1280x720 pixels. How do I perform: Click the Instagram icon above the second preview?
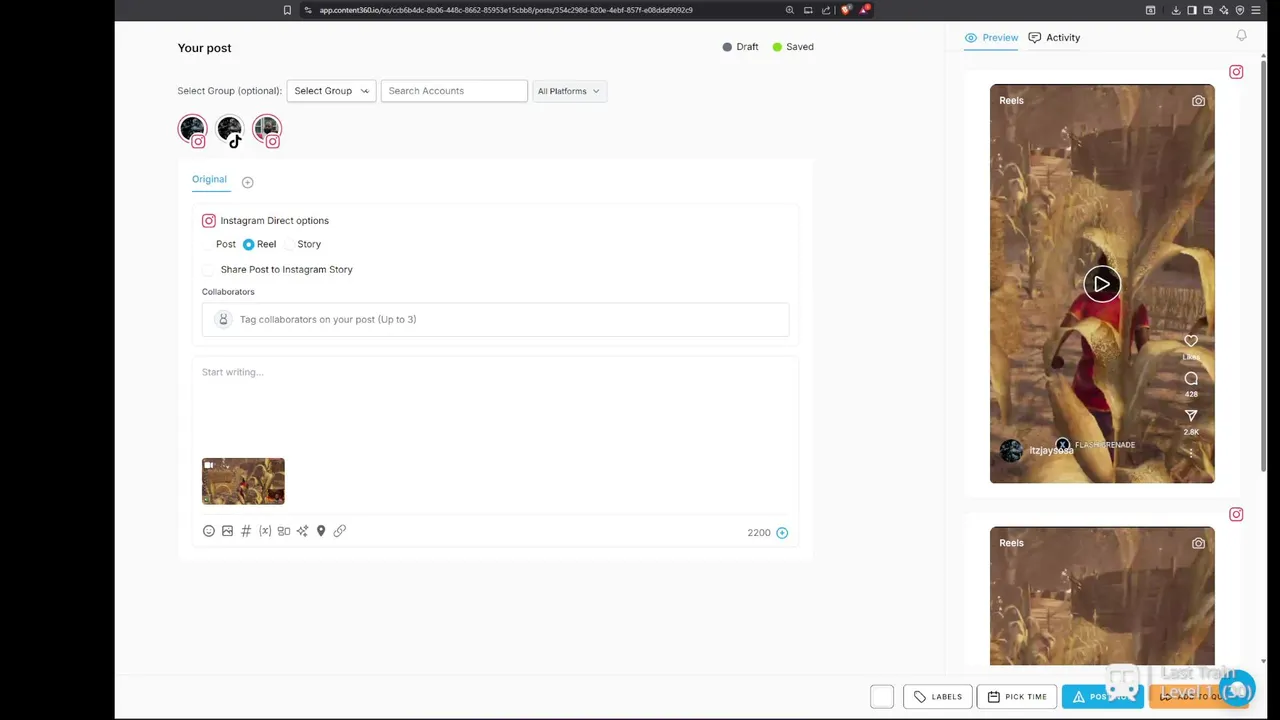1236,514
